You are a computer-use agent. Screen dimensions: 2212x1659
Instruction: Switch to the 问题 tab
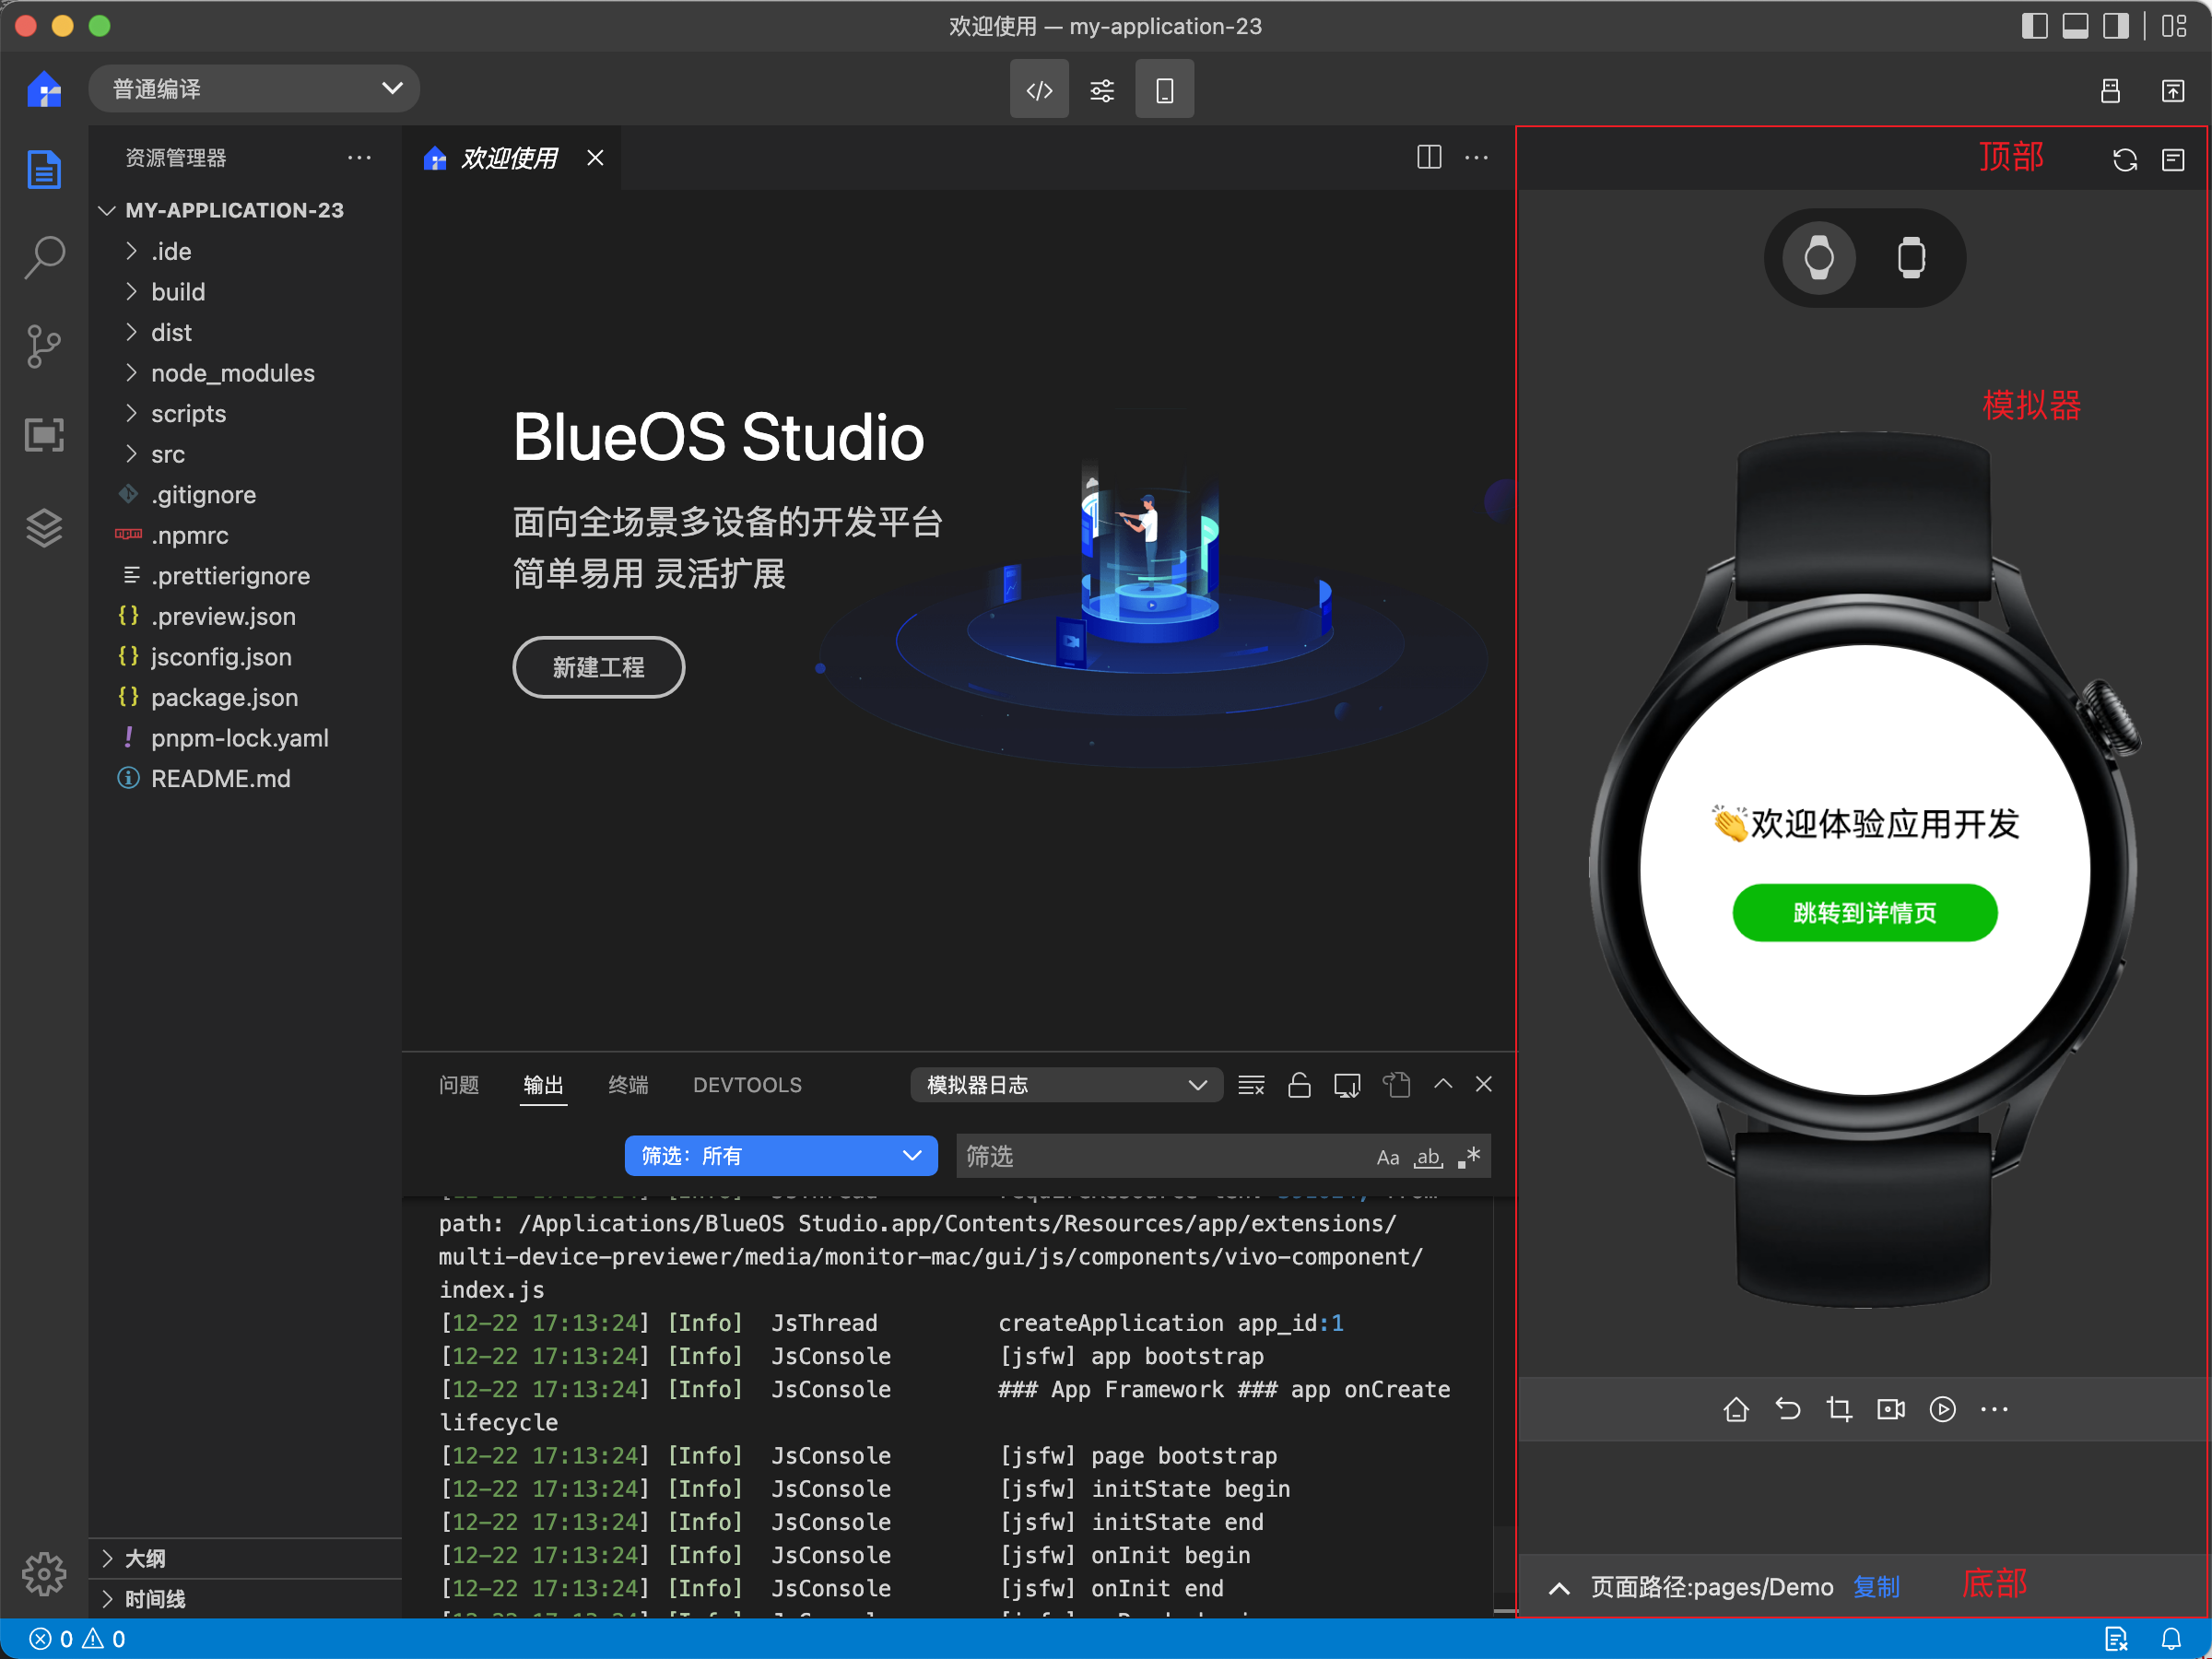459,1085
